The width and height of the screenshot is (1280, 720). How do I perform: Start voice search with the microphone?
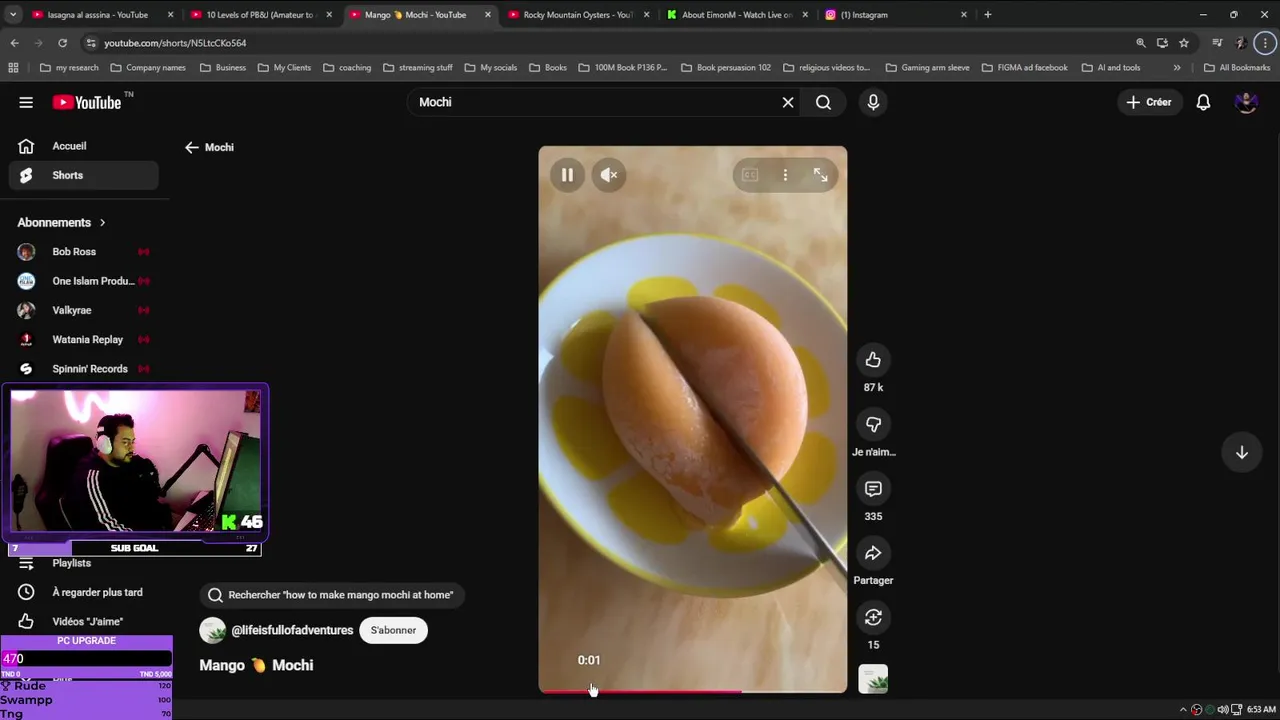(873, 102)
